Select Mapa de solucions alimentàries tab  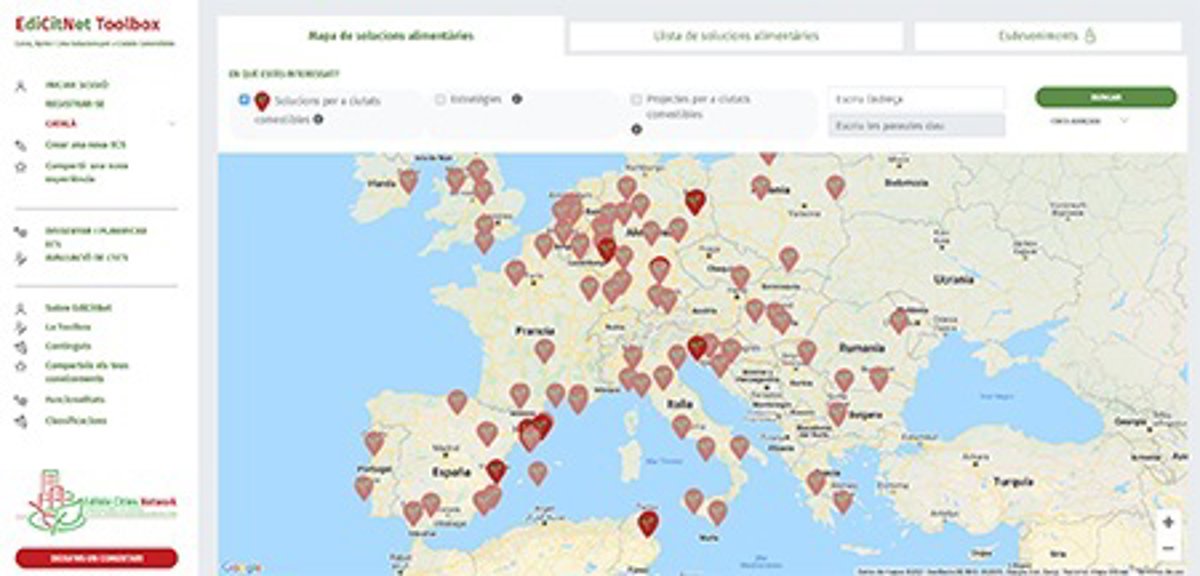[x=391, y=36]
